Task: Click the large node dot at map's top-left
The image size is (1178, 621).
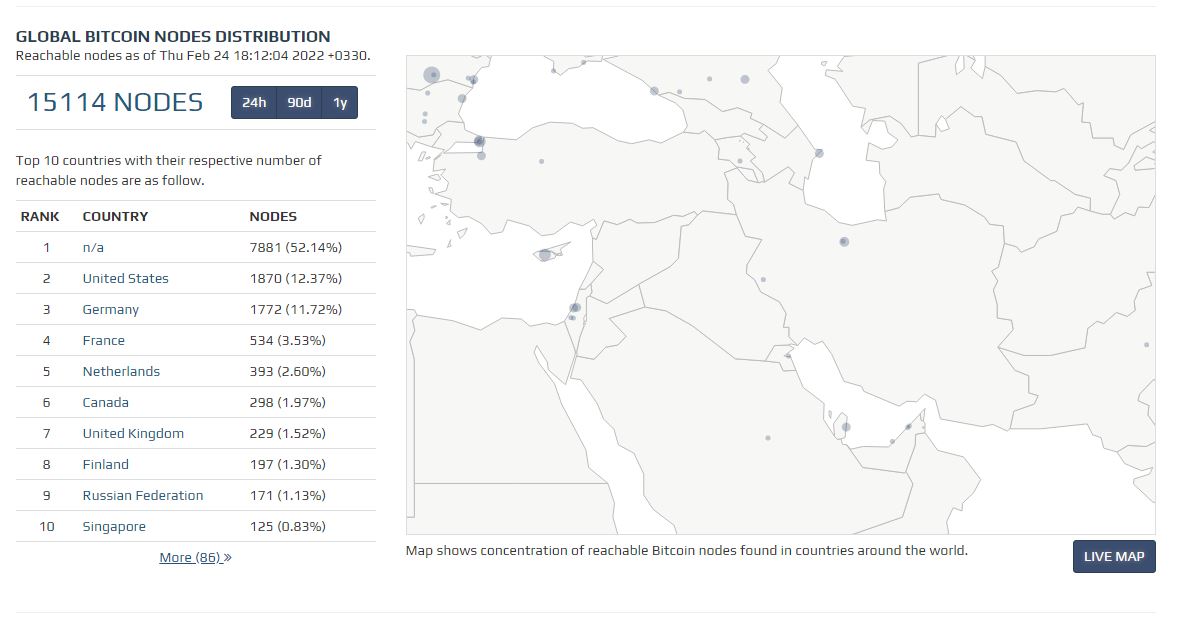Action: pyautogui.click(x=432, y=75)
